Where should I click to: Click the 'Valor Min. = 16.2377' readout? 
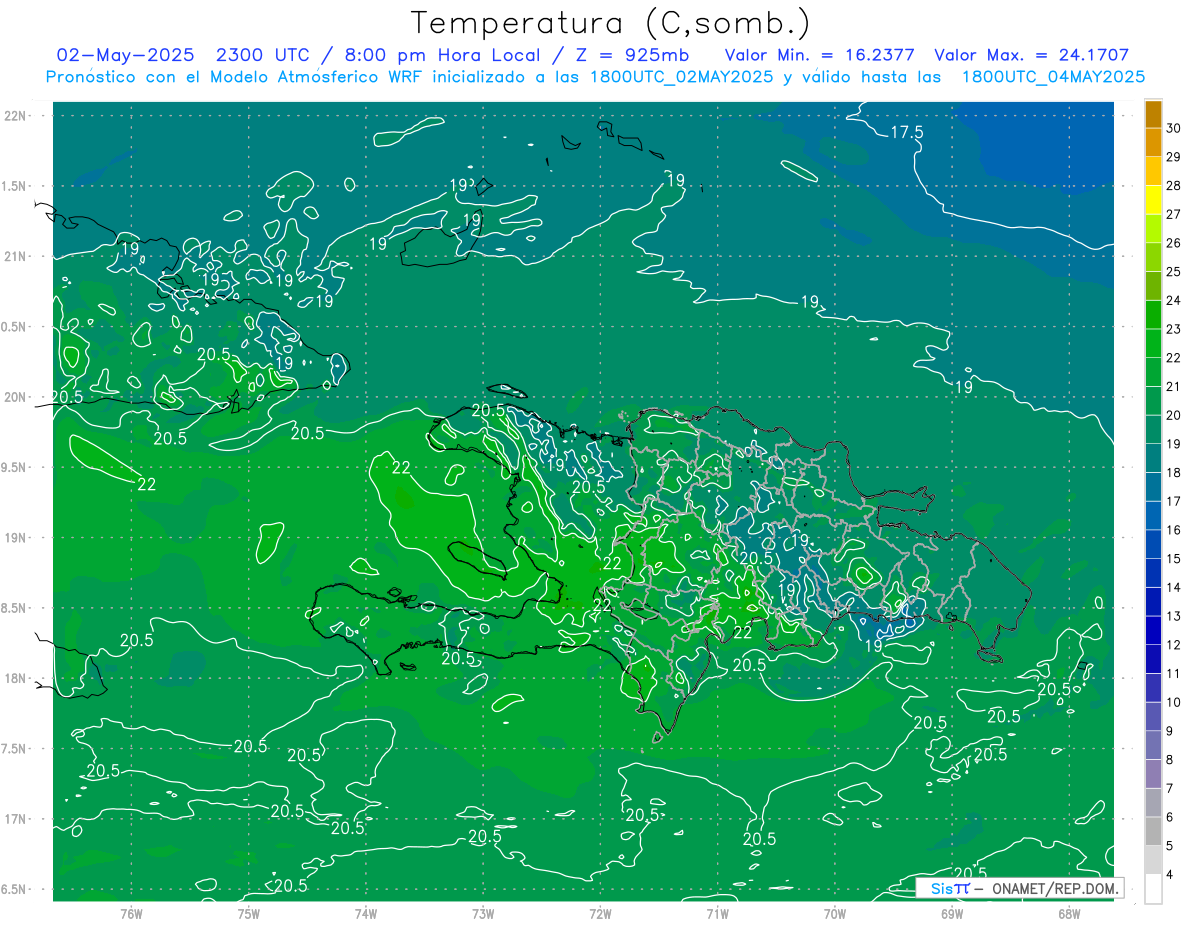click(x=820, y=55)
